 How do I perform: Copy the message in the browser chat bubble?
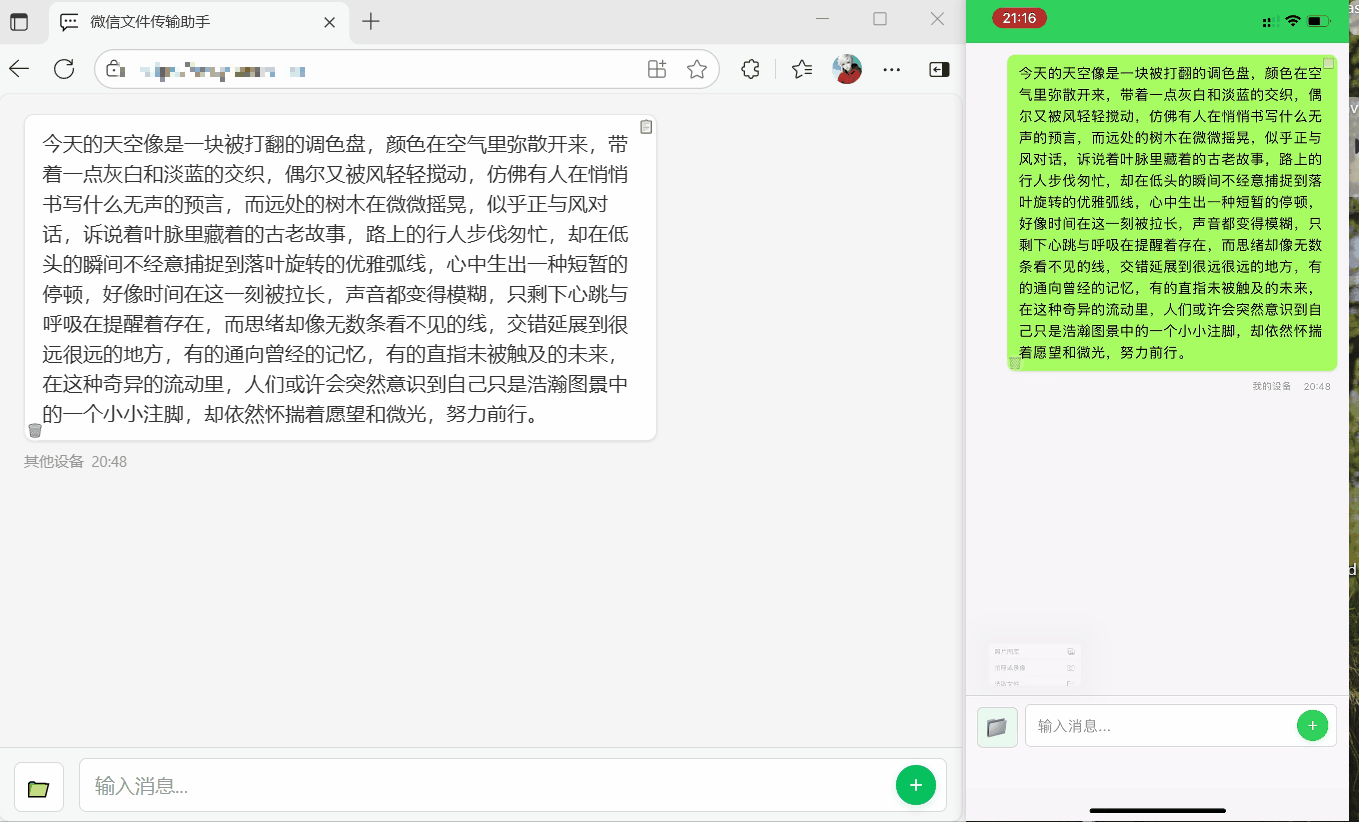pos(646,127)
